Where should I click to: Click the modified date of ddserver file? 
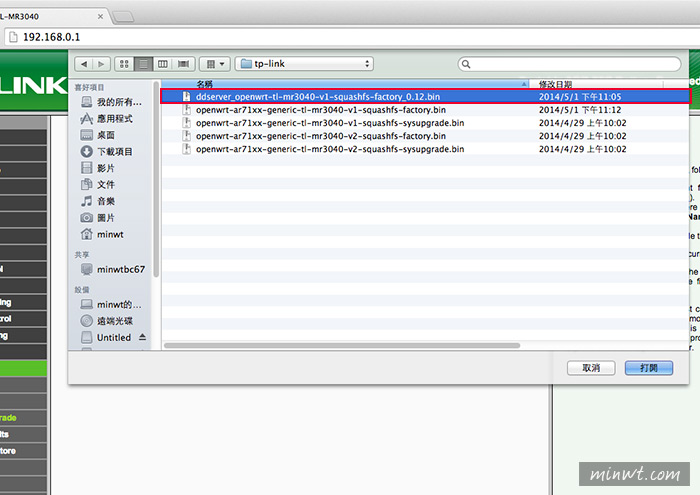580,96
